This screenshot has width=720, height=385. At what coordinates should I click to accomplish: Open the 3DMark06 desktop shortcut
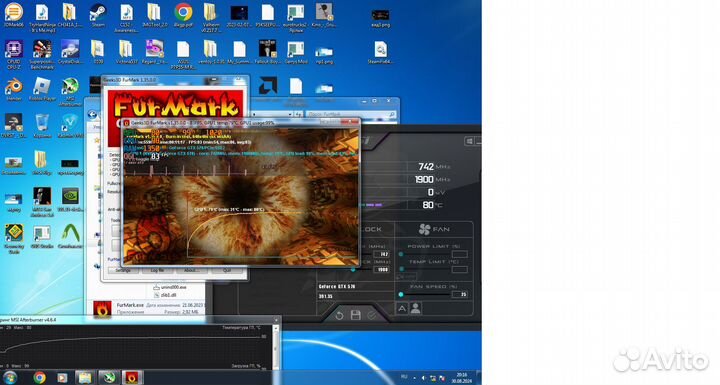click(13, 16)
